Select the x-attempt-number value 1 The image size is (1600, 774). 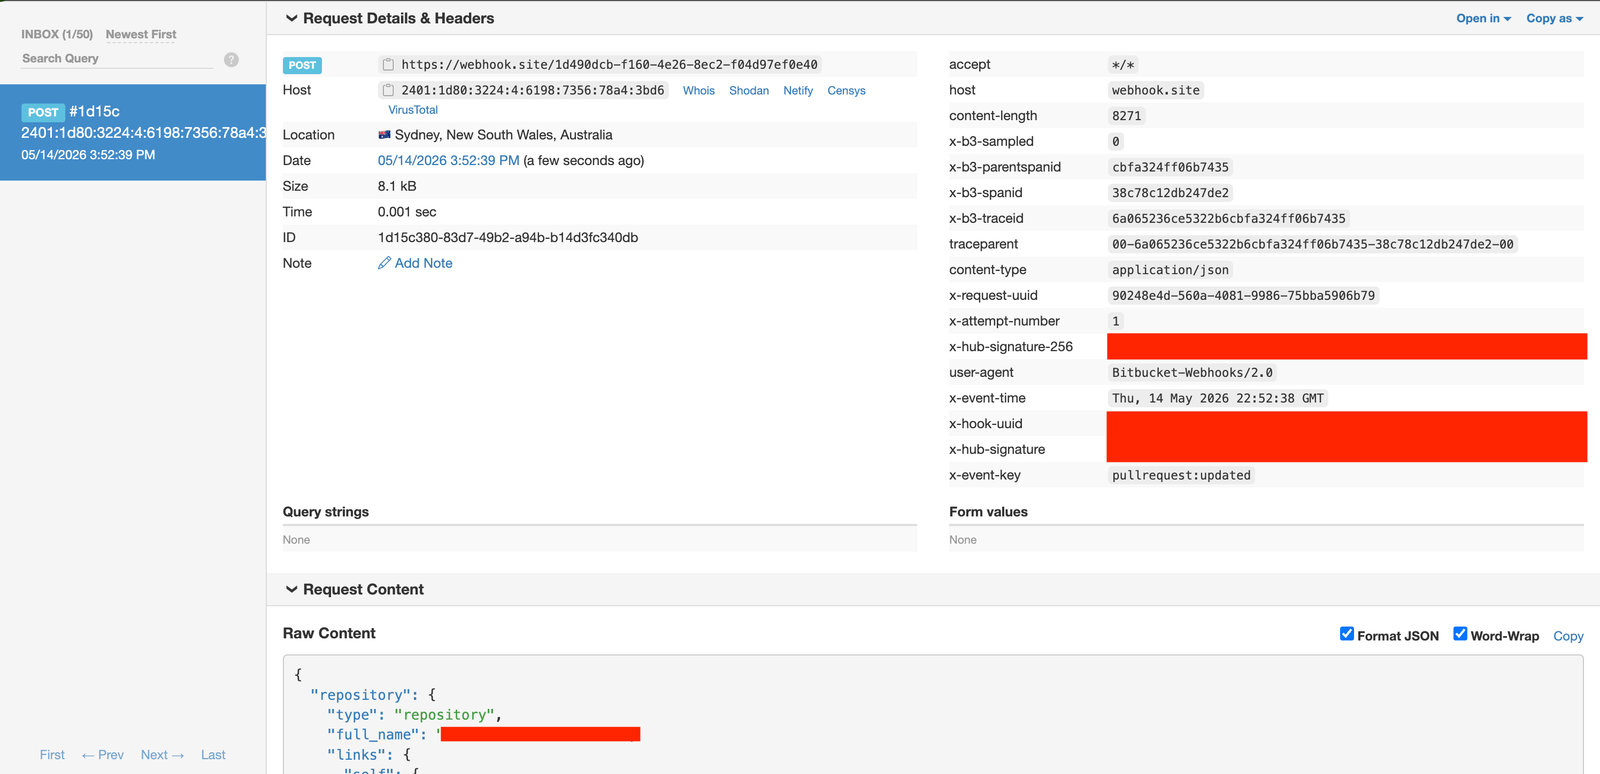click(x=1116, y=321)
